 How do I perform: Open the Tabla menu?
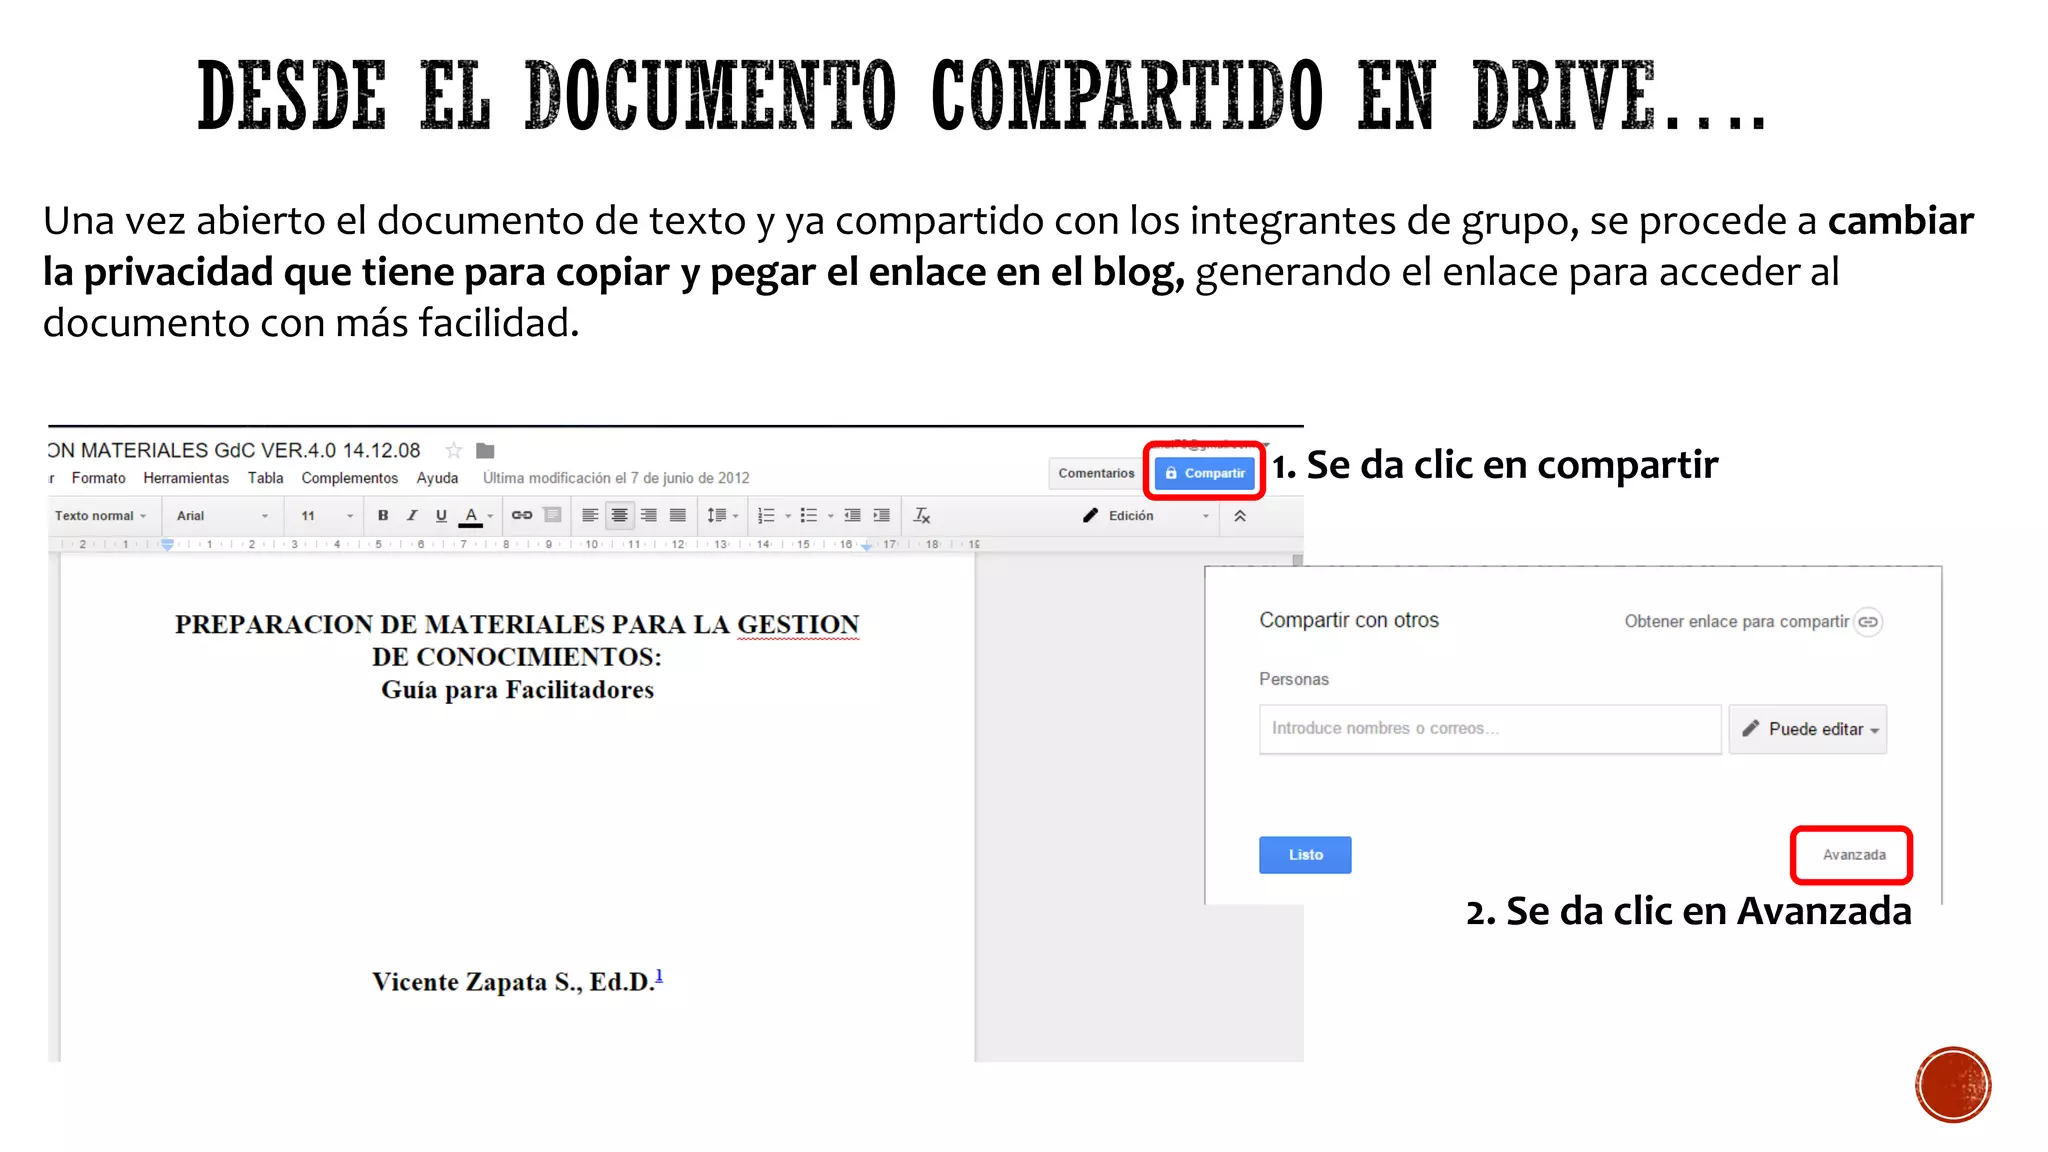point(266,478)
